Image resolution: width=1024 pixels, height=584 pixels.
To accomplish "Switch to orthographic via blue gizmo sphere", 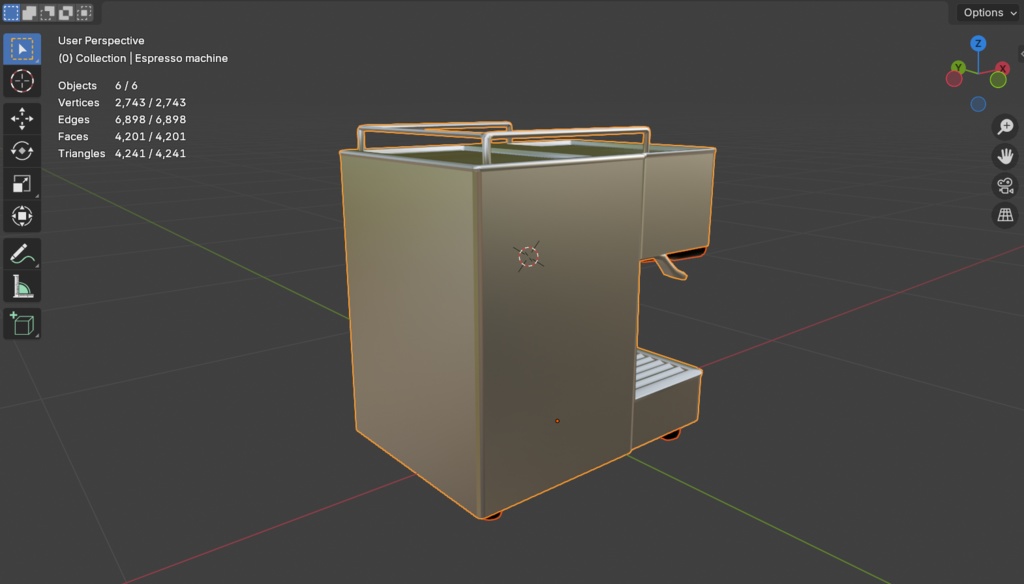I will 978,103.
